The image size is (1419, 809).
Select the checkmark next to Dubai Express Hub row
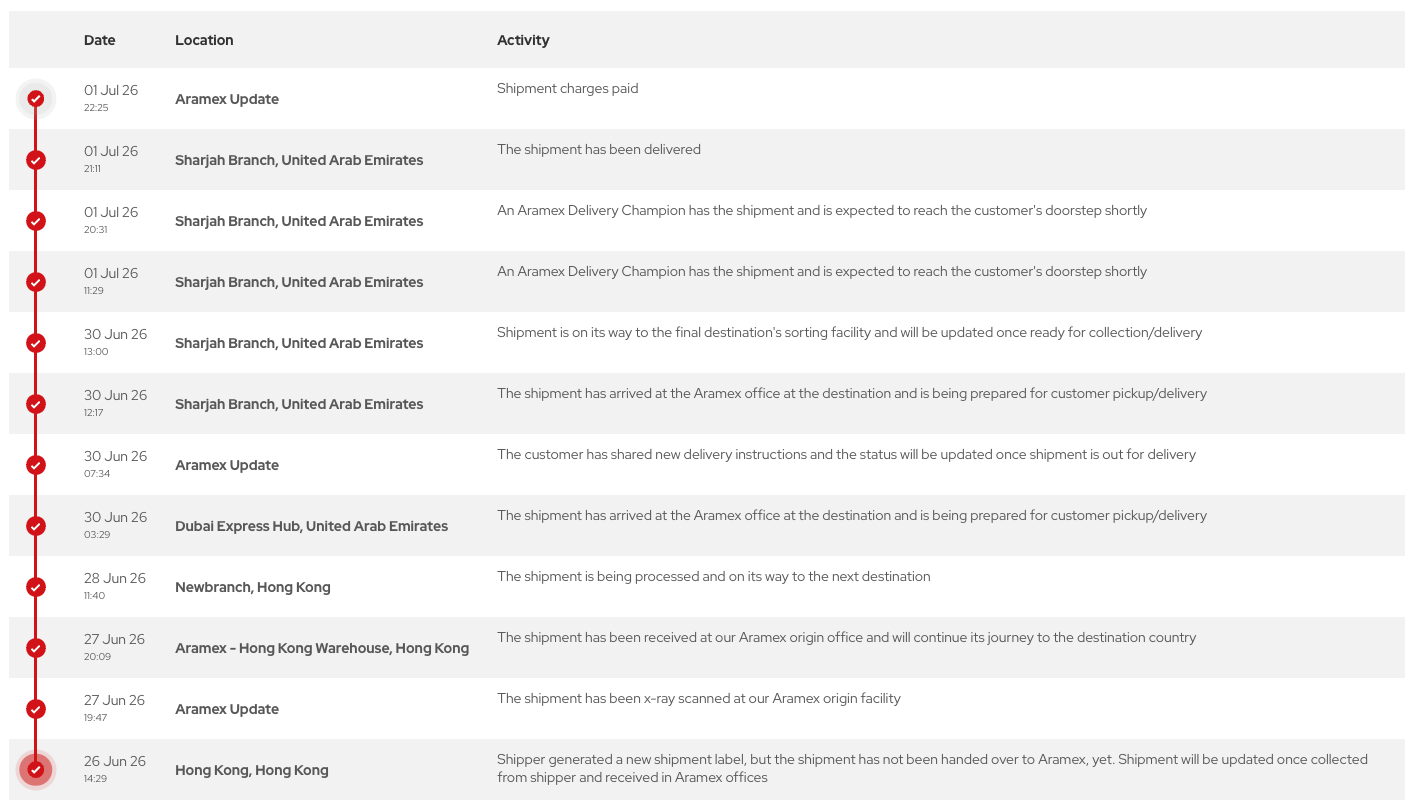36,526
